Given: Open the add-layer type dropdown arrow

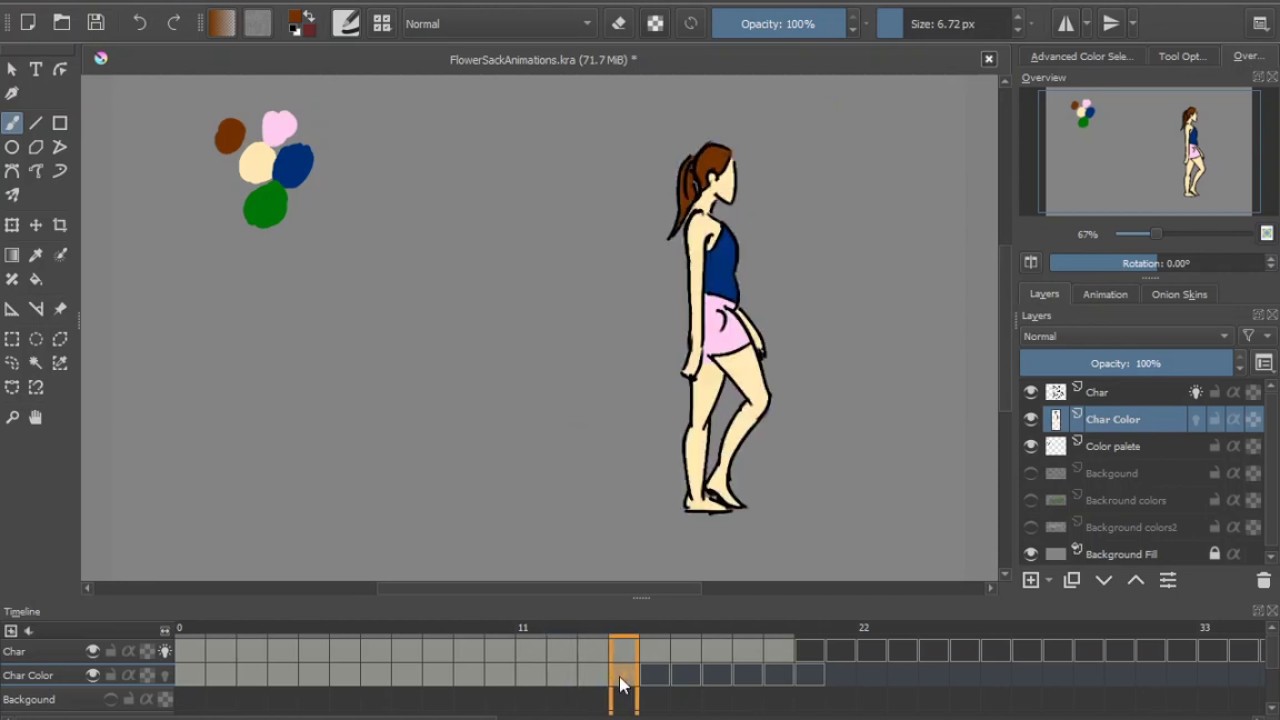Looking at the screenshot, I should tap(1048, 580).
